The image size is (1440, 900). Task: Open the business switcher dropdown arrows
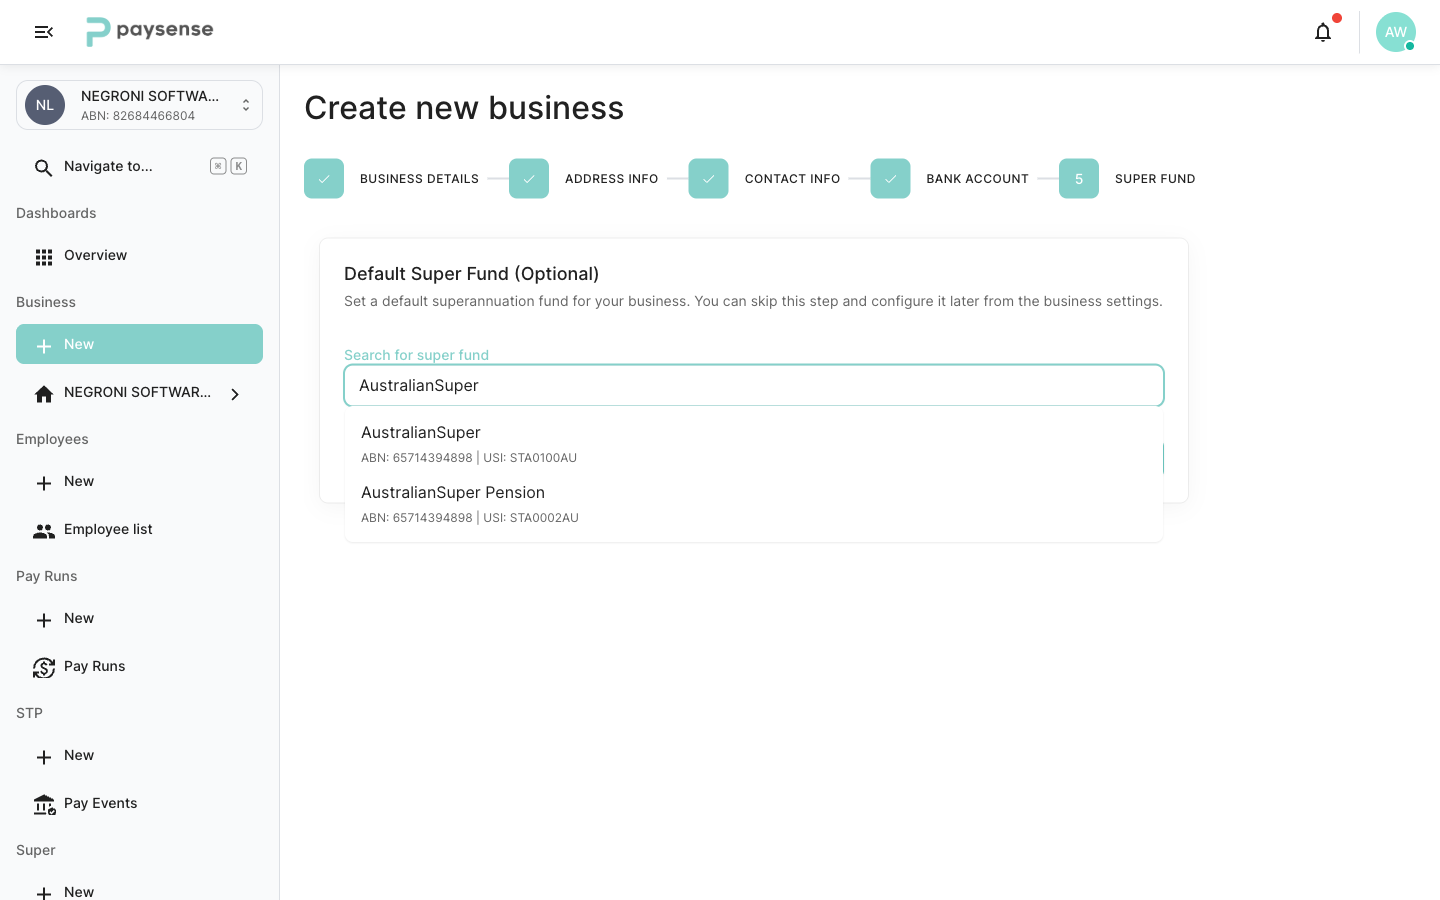[246, 105]
